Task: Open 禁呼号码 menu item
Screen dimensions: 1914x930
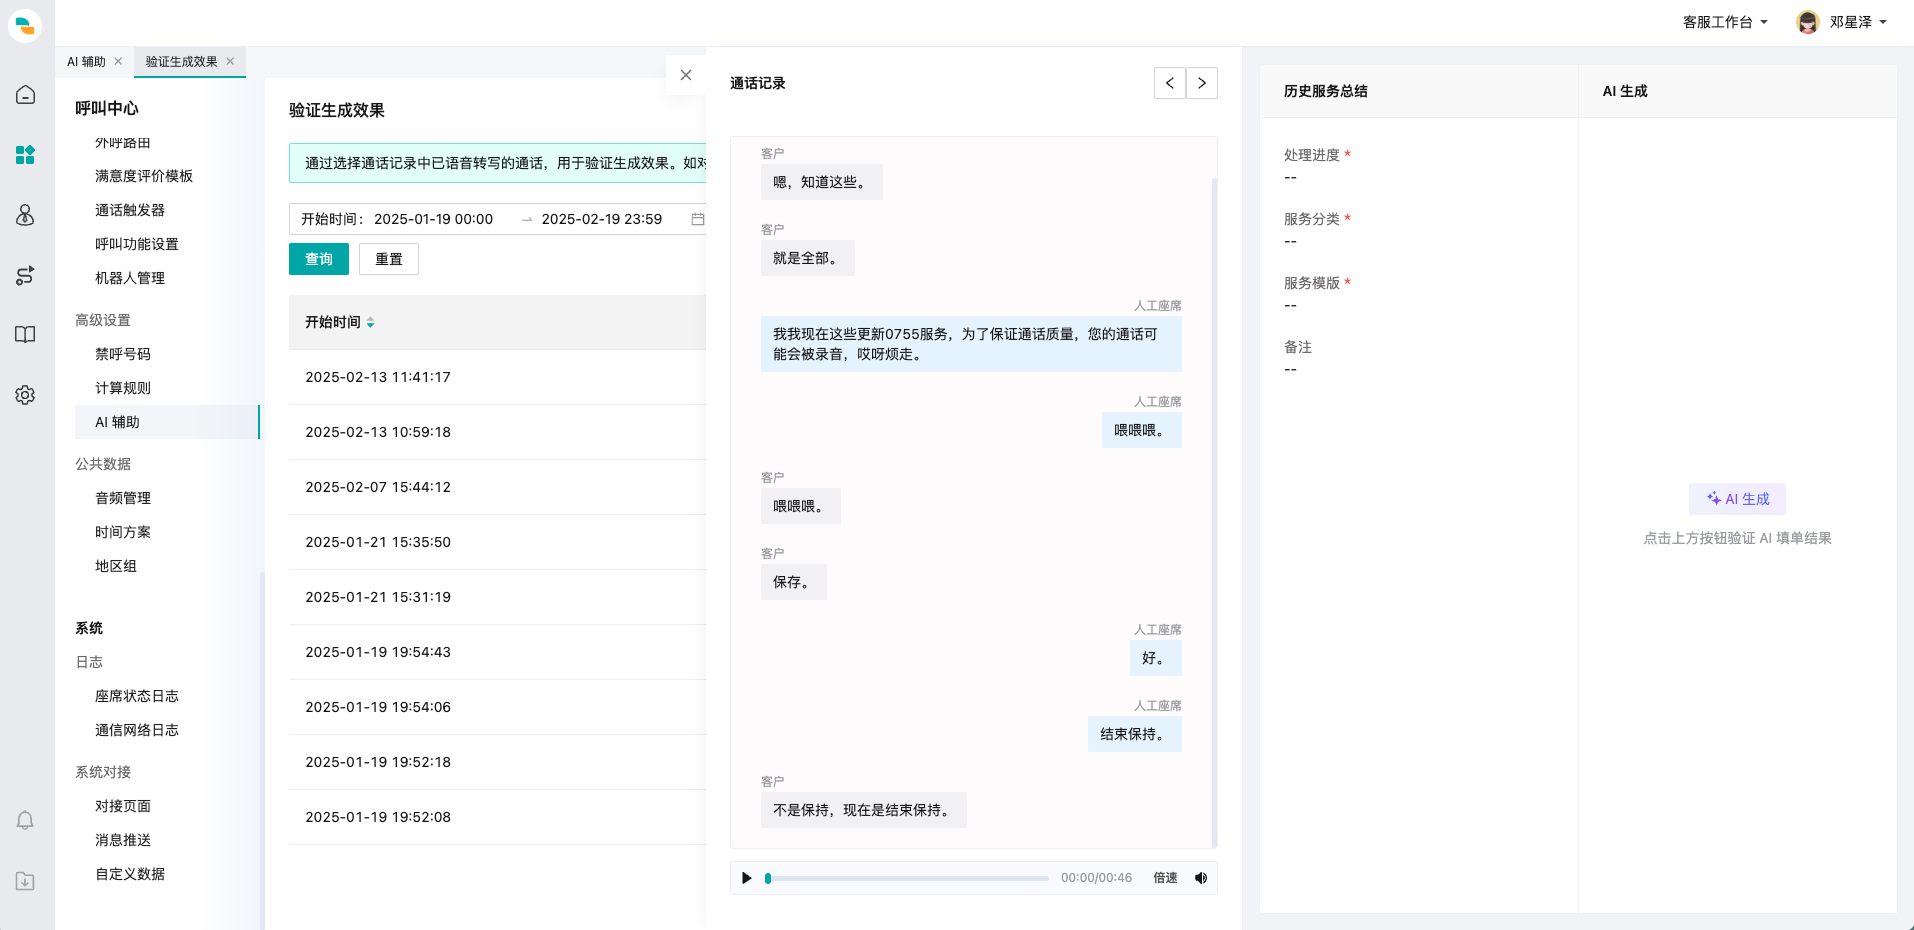Action: 123,354
